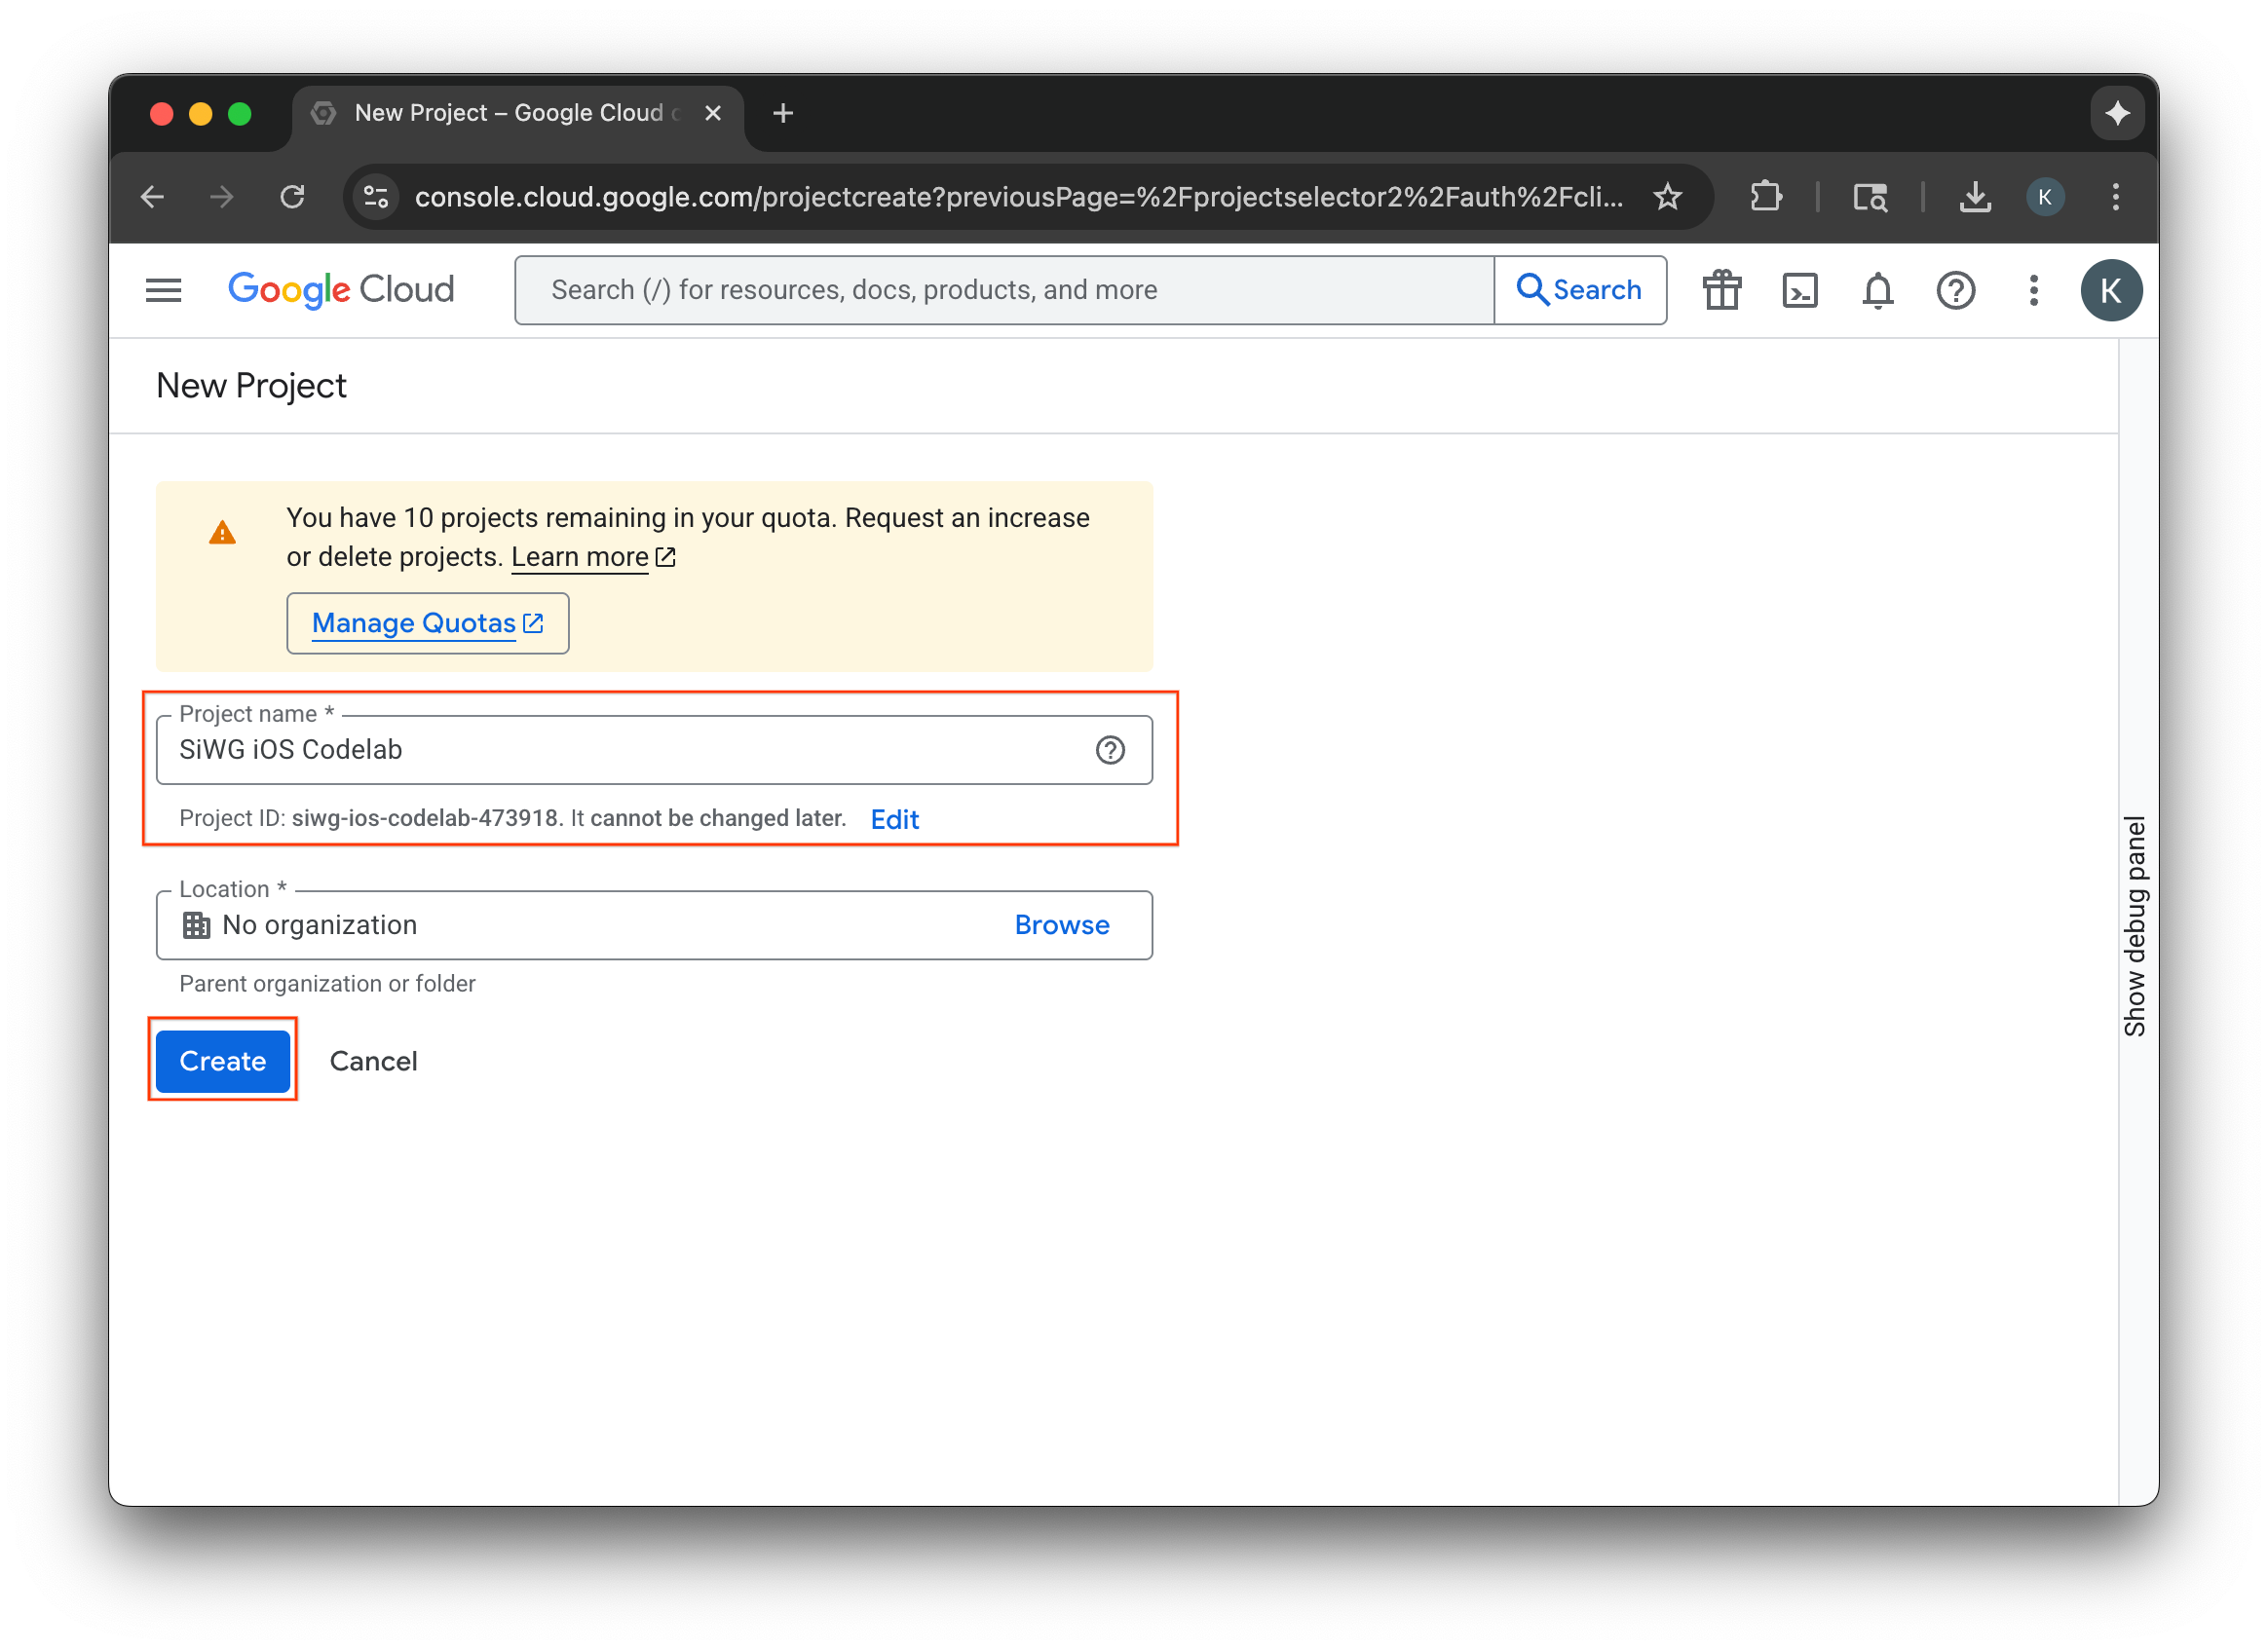This screenshot has height=1650, width=2268.
Task: Toggle the bookmark star in address bar
Action: pyautogui.click(x=1667, y=197)
